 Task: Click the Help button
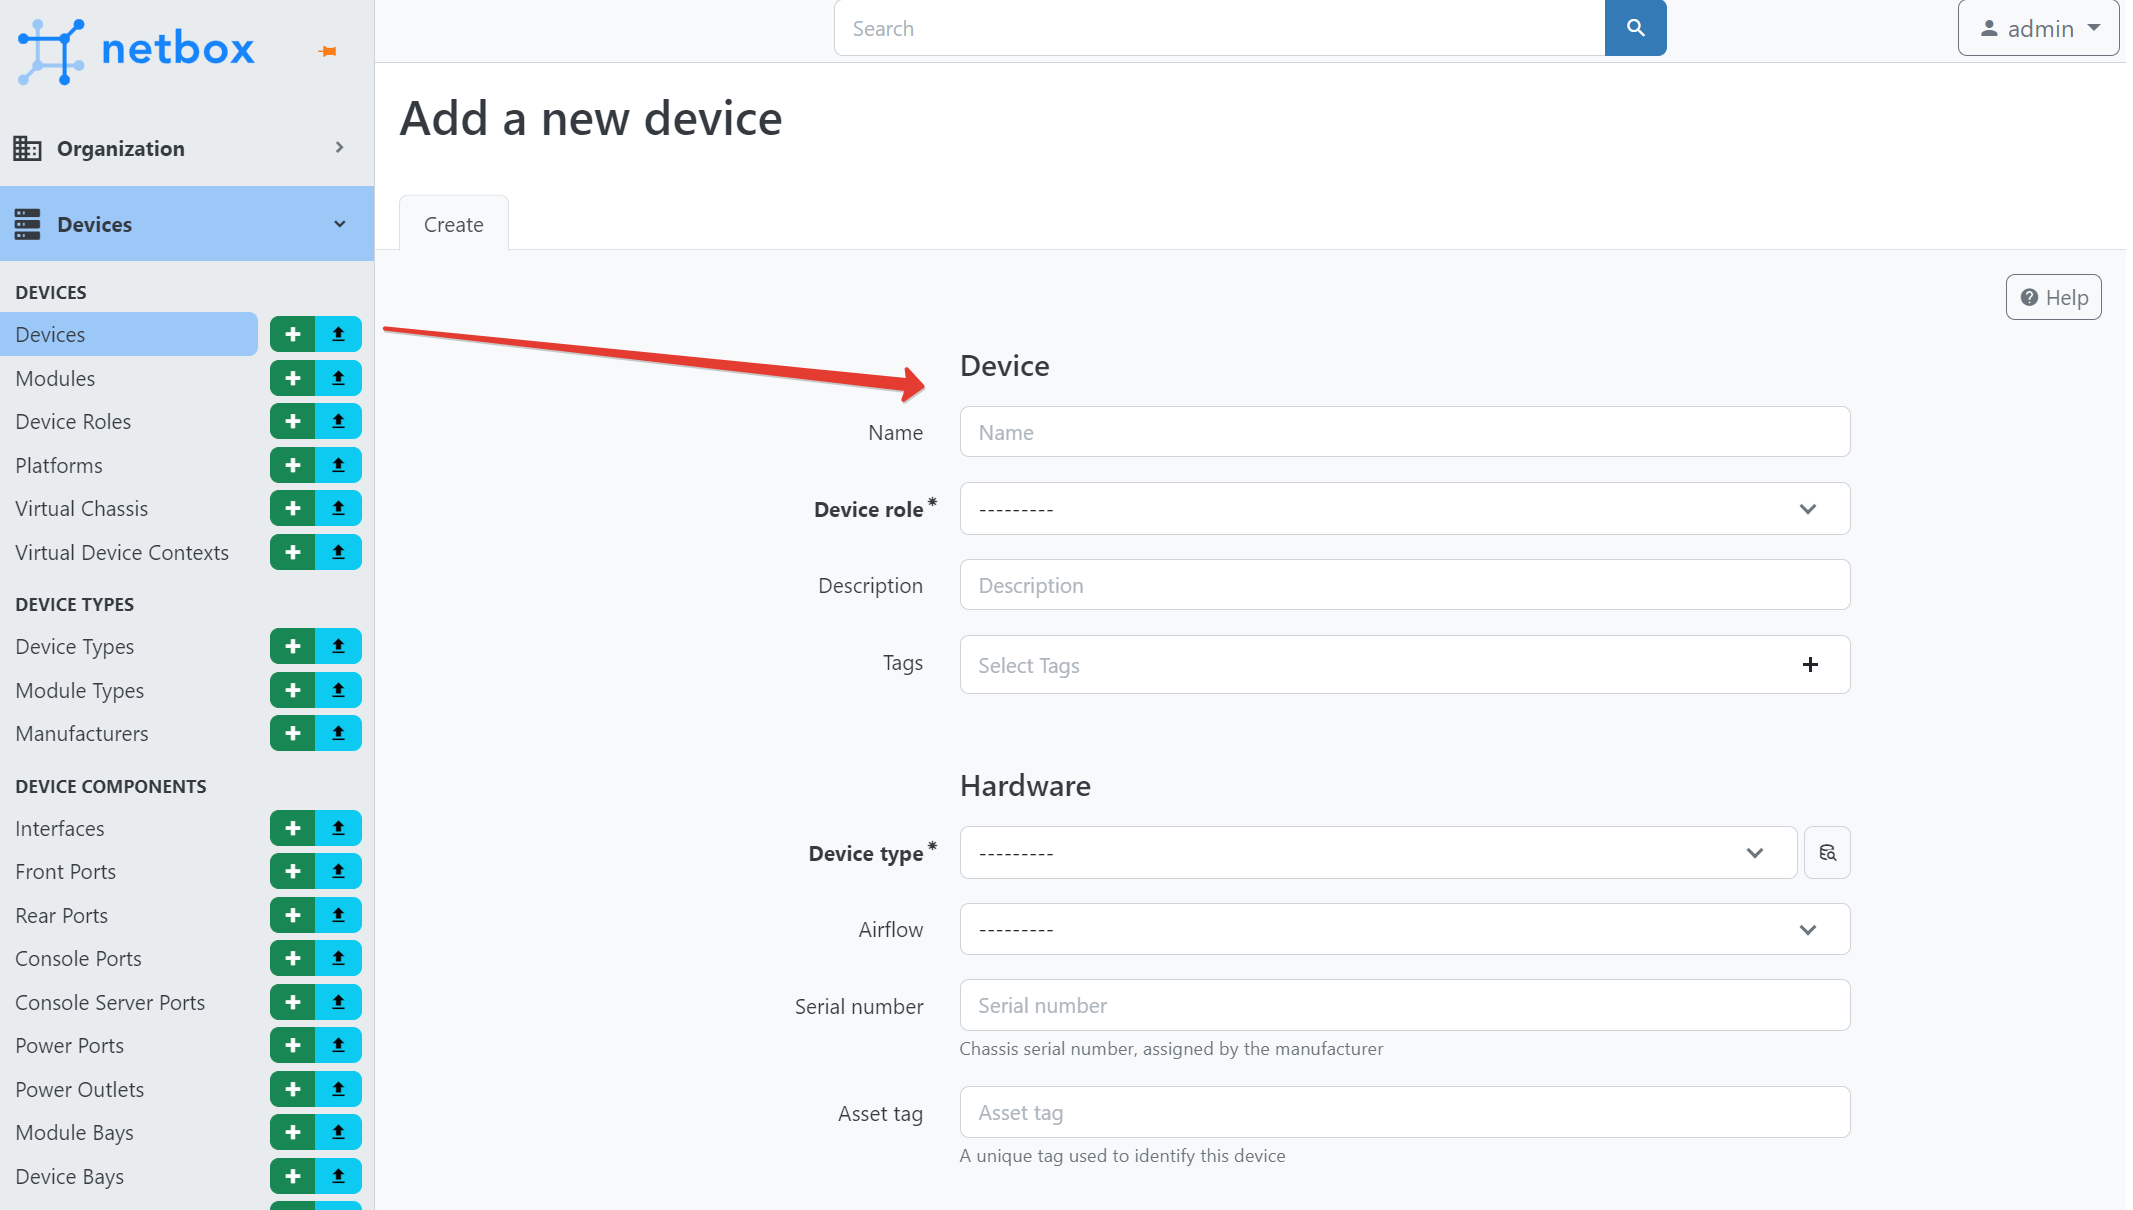(x=2053, y=297)
